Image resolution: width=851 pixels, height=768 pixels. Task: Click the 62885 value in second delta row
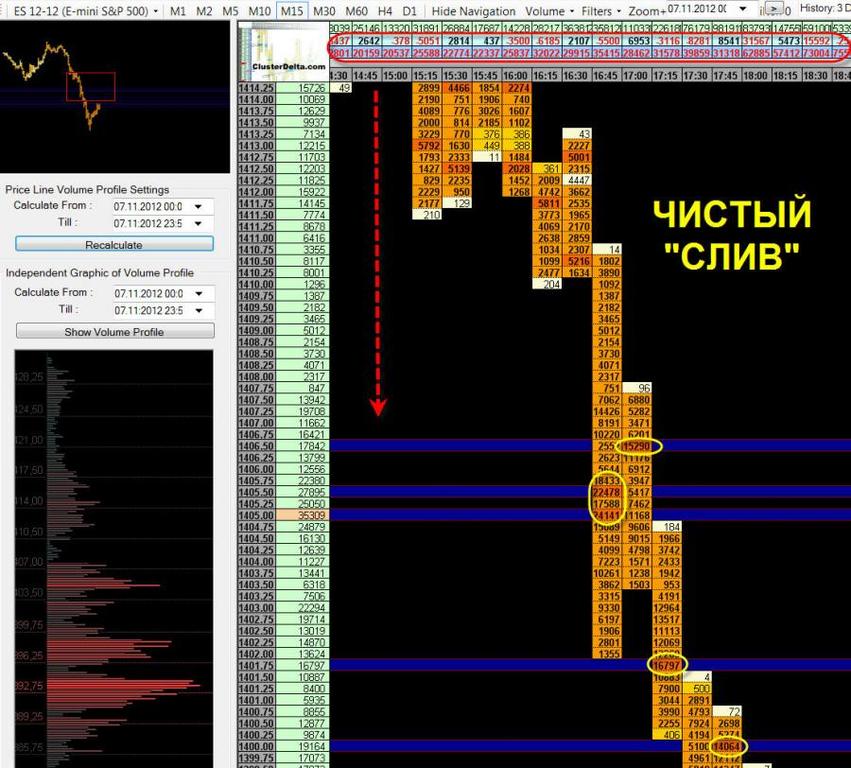pos(756,53)
